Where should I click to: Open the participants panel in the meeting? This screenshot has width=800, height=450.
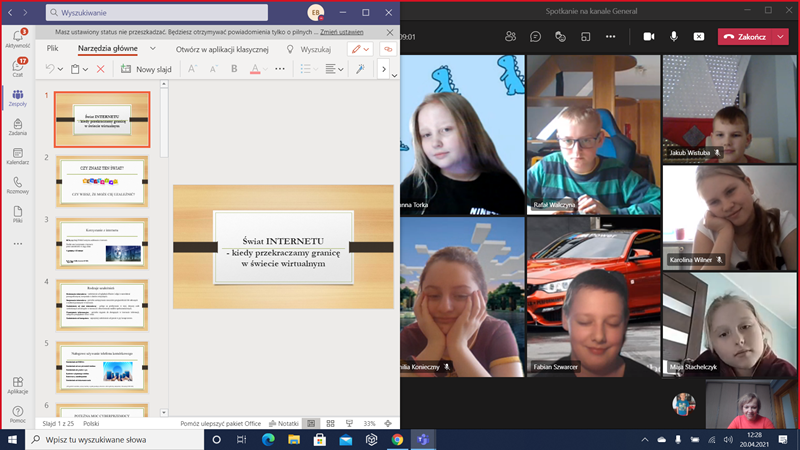(511, 36)
